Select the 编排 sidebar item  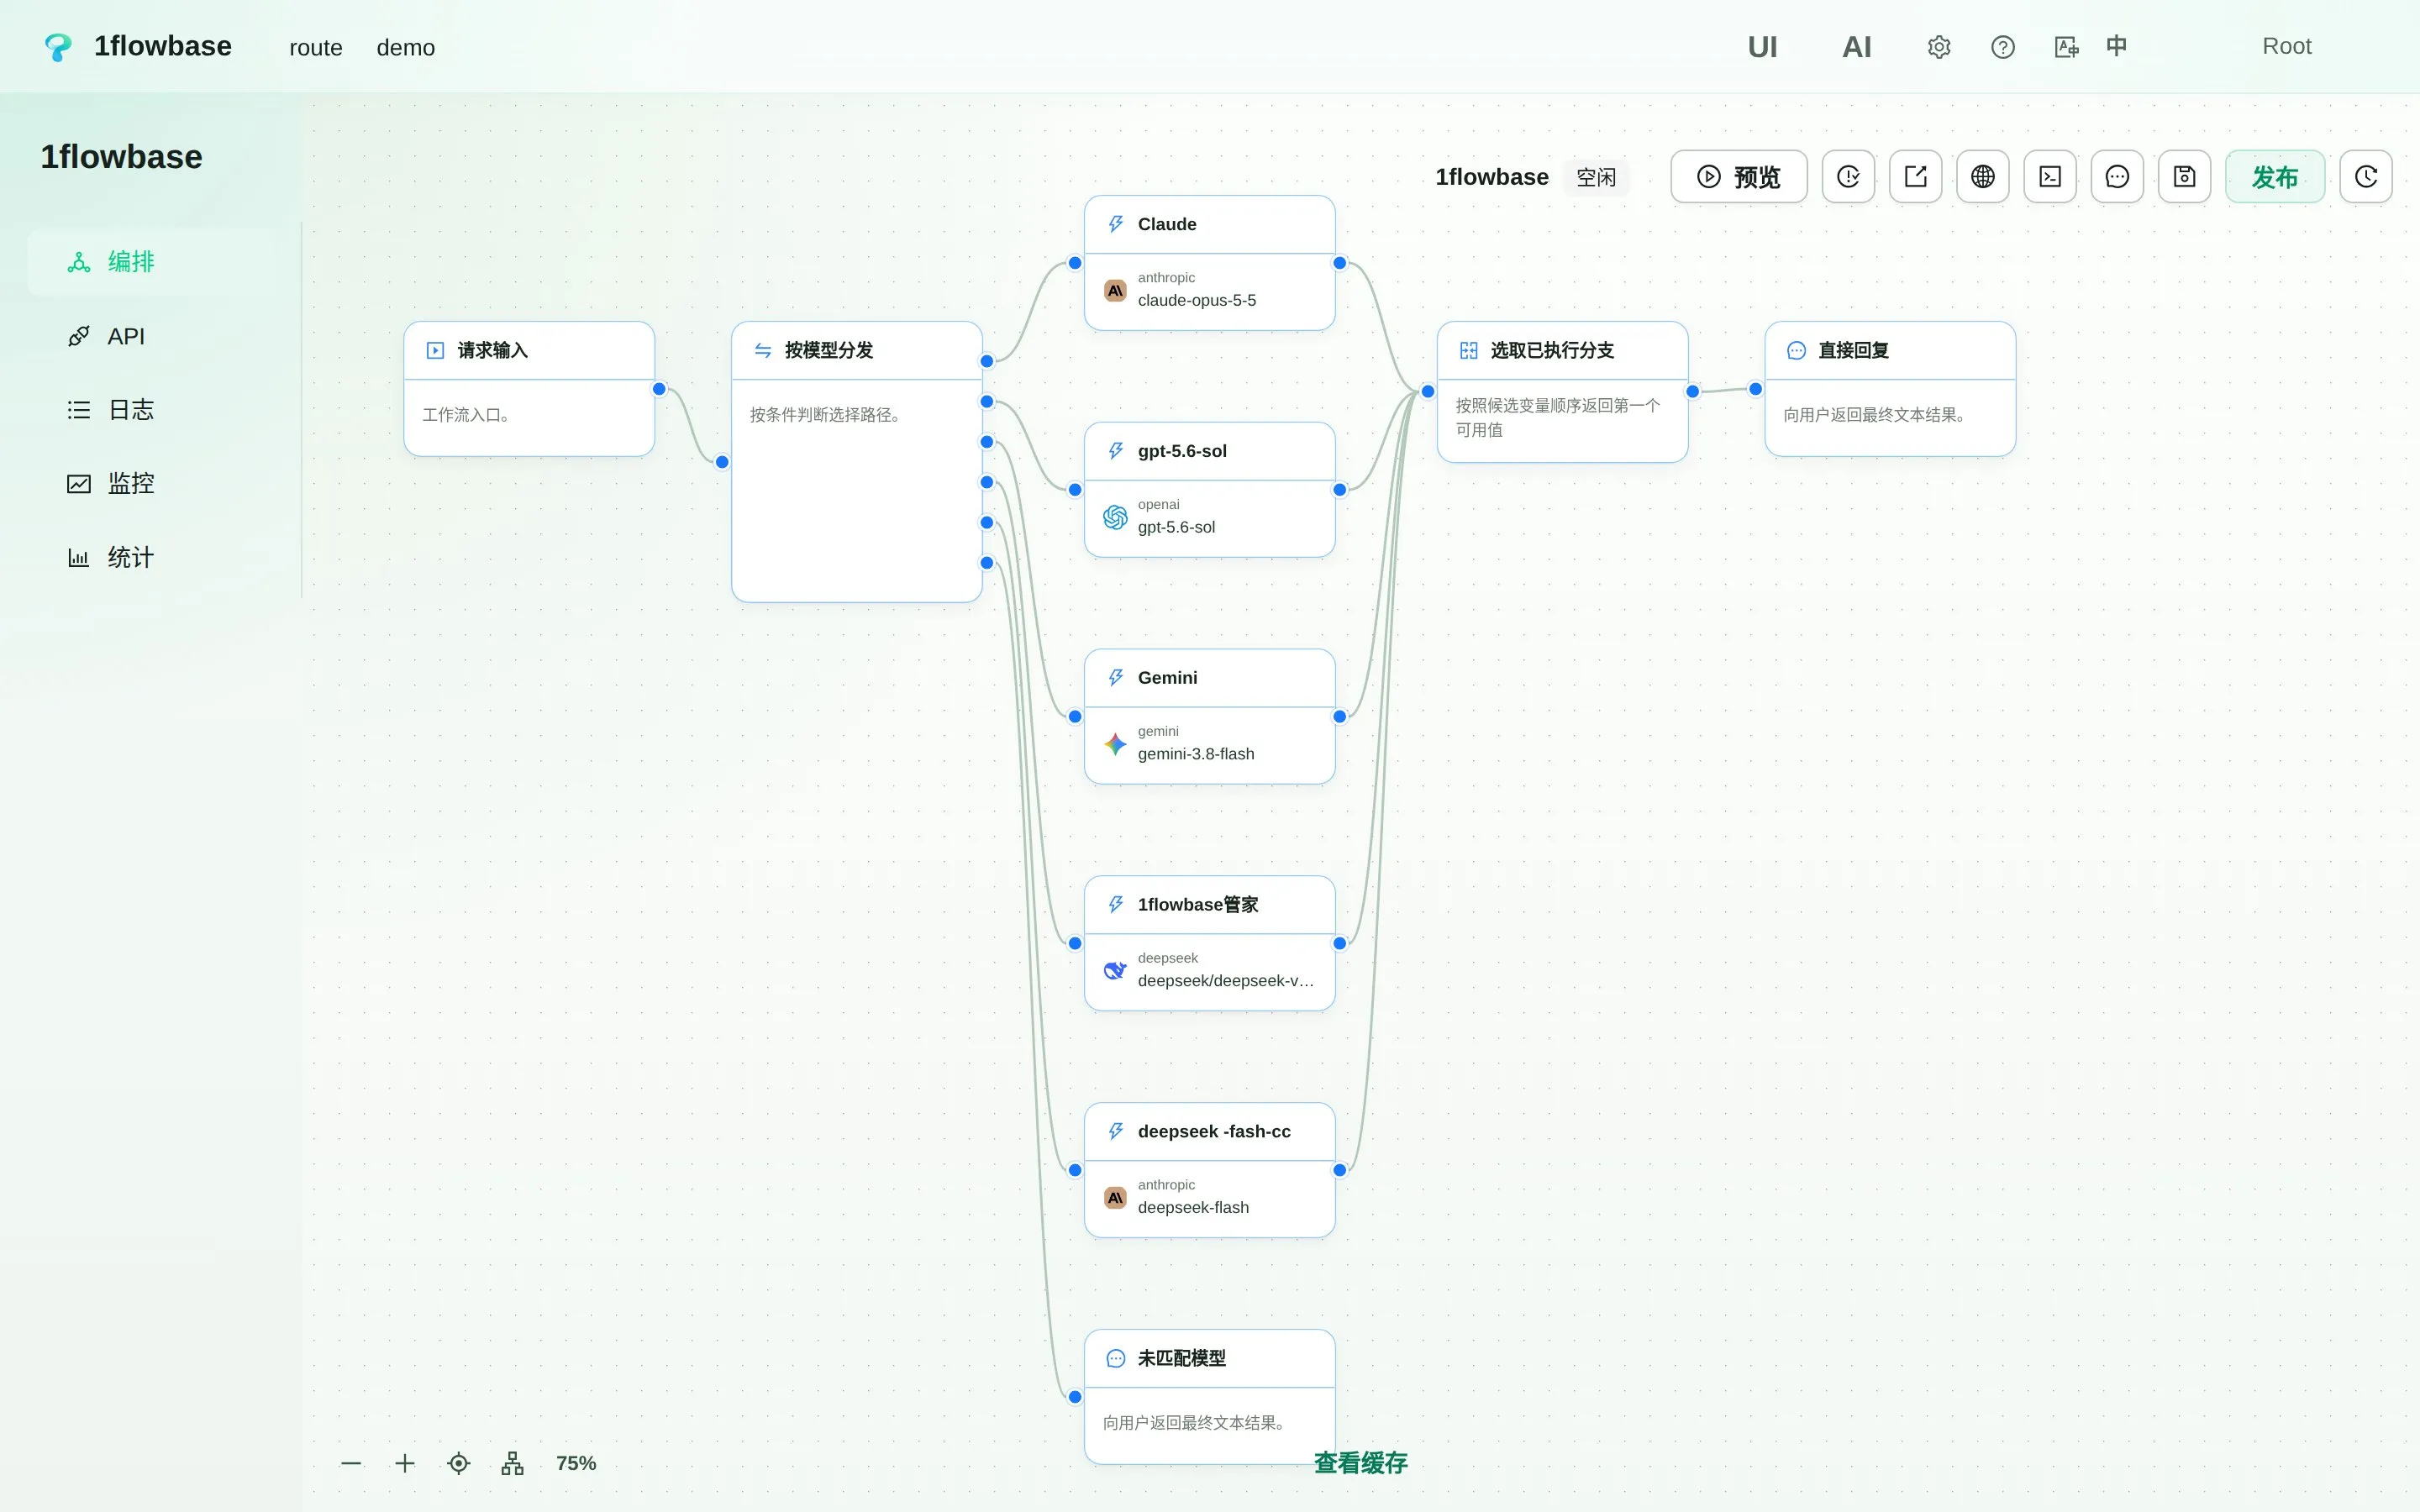tap(152, 262)
